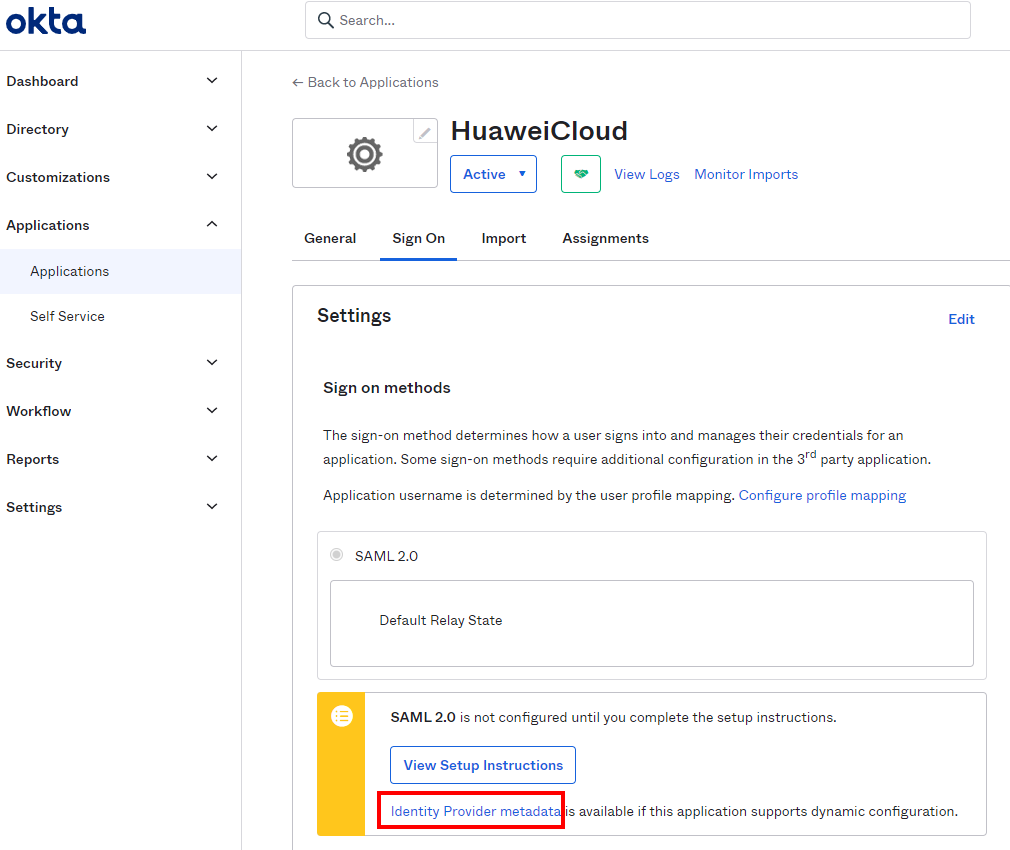The width and height of the screenshot is (1010, 850).
Task: Expand the Customizations menu chevron
Action: click(212, 176)
